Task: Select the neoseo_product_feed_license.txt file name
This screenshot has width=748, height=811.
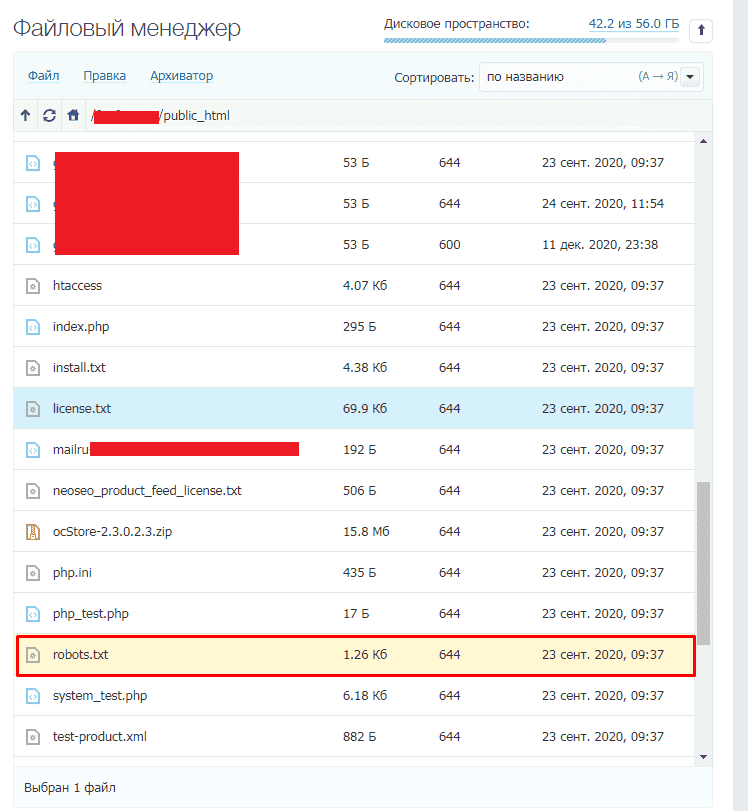Action: point(147,490)
